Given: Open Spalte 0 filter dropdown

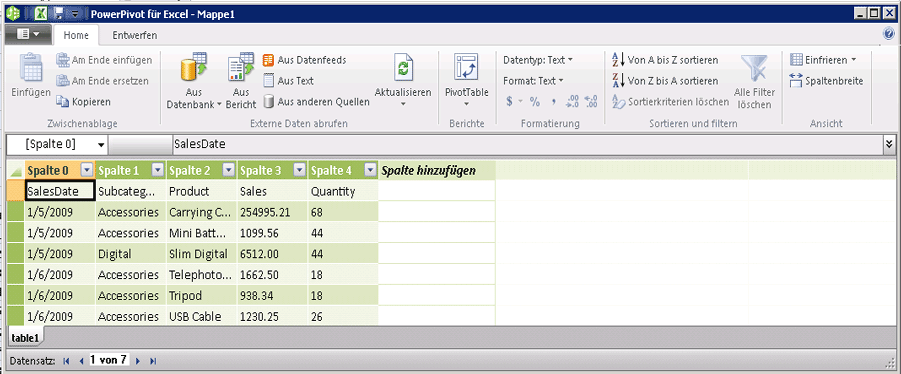Looking at the screenshot, I should 86,170.
